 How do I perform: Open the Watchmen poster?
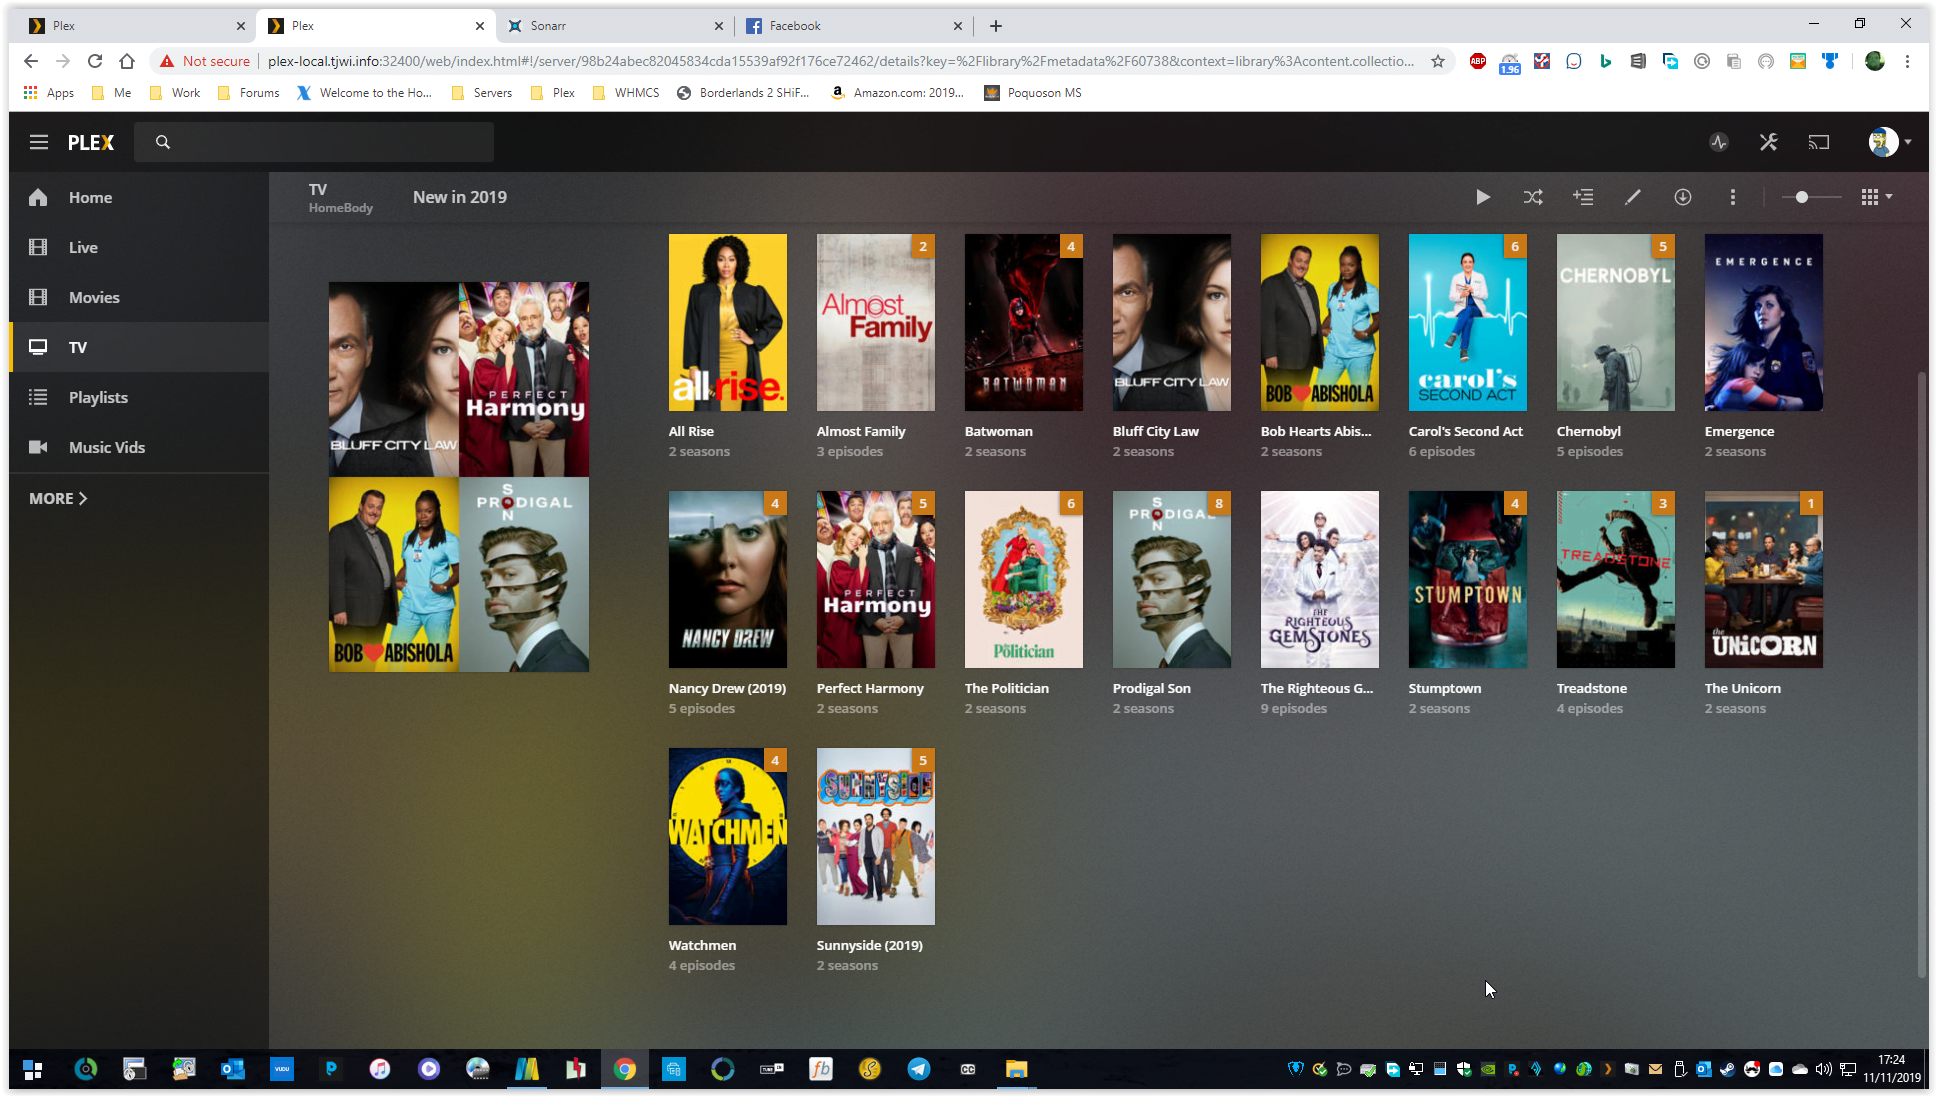728,836
